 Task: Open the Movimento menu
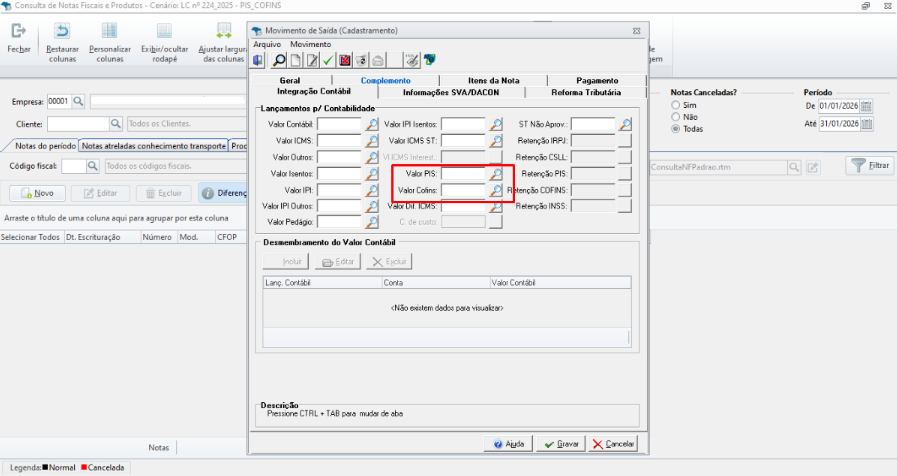[311, 44]
